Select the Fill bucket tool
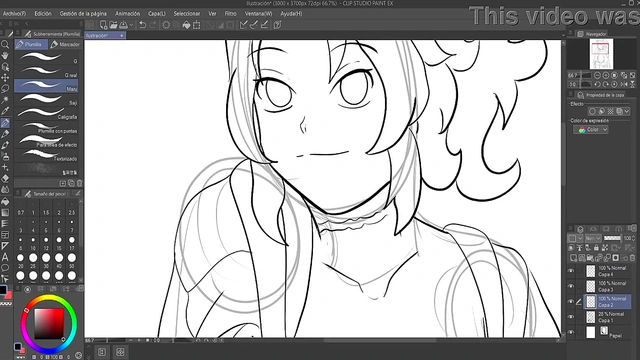This screenshot has width=640, height=360. point(5,201)
